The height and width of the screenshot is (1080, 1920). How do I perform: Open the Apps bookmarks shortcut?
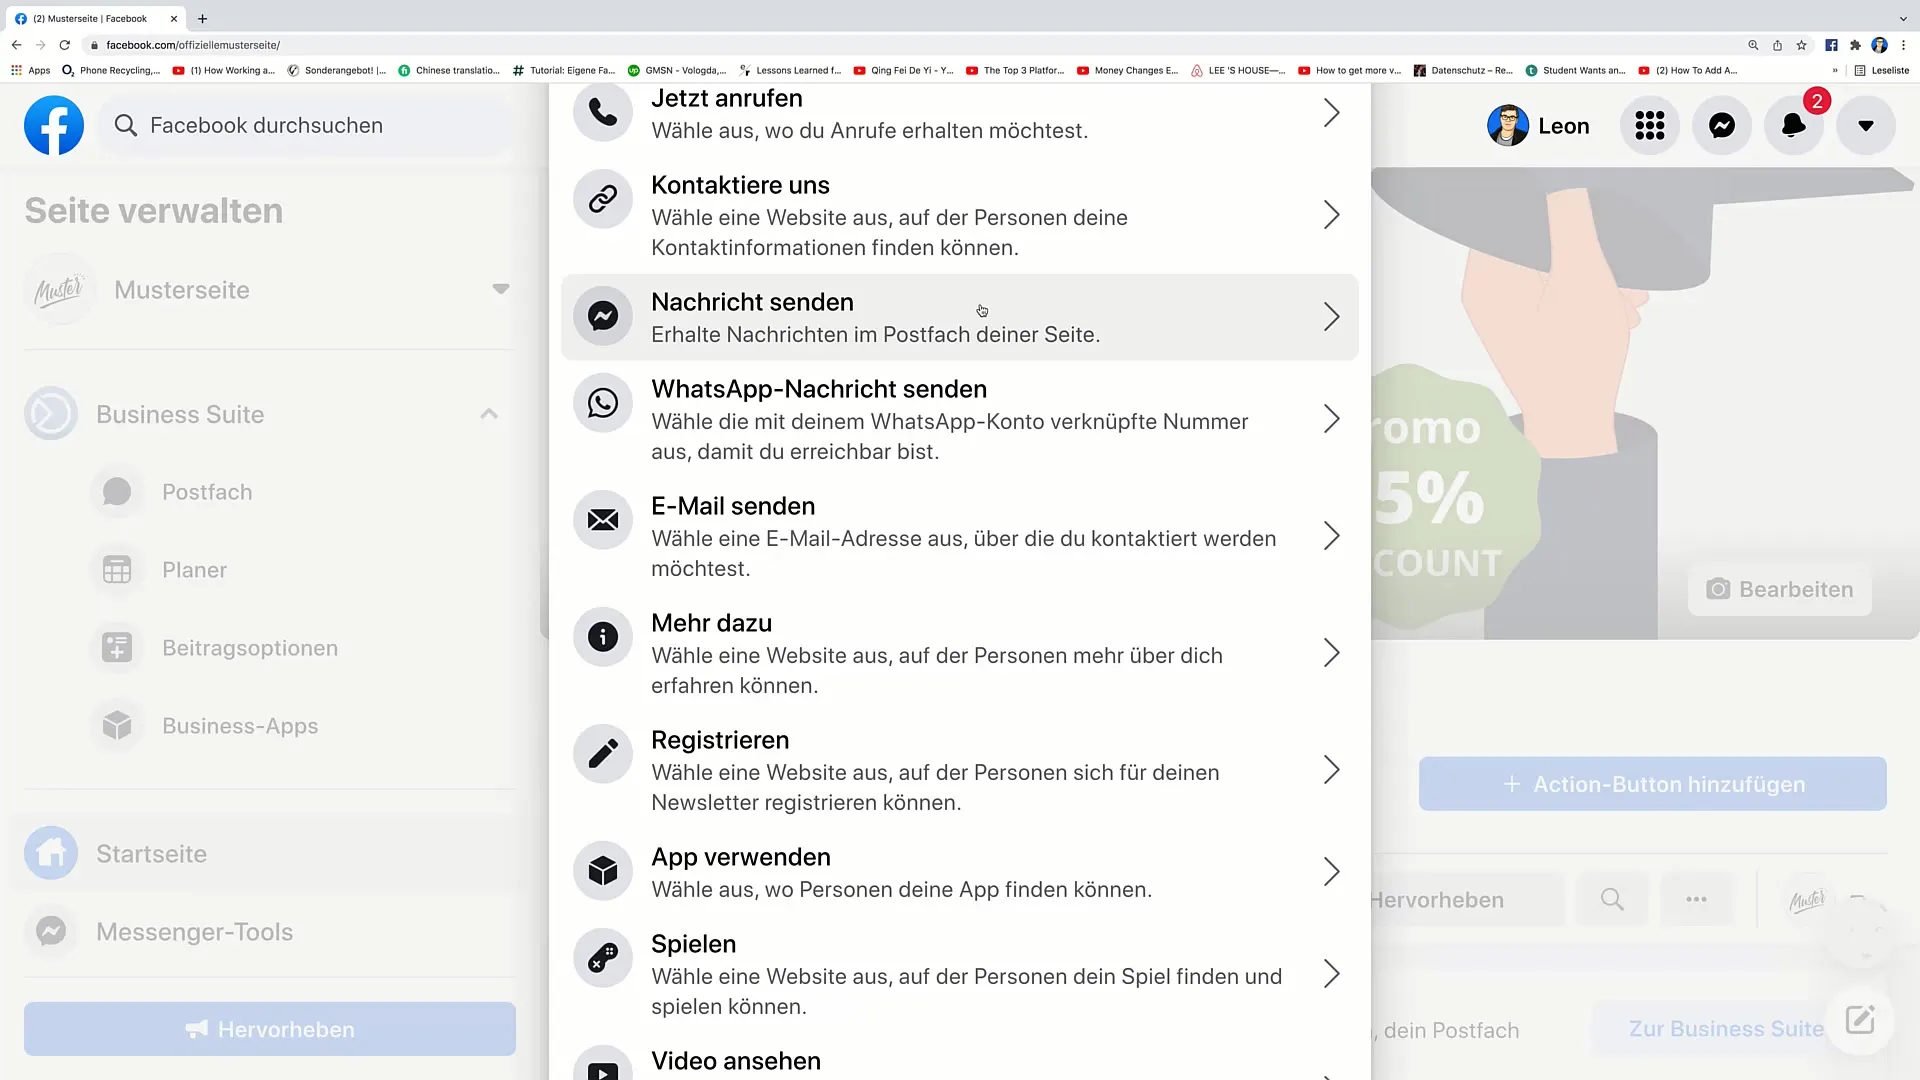point(30,70)
